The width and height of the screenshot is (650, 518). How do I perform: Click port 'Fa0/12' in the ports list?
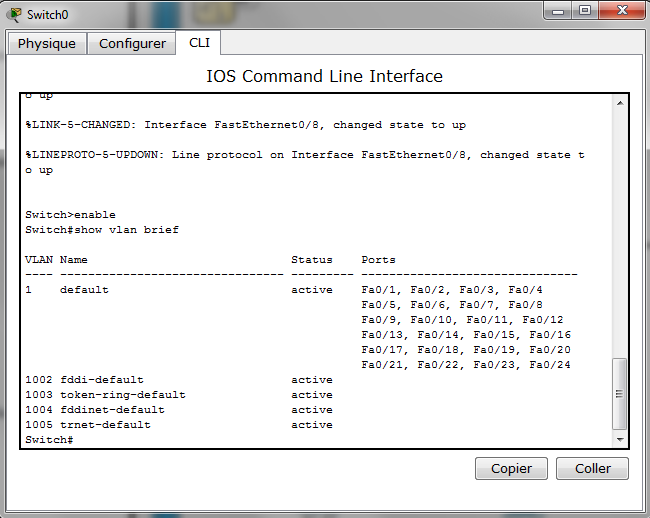pos(543,320)
